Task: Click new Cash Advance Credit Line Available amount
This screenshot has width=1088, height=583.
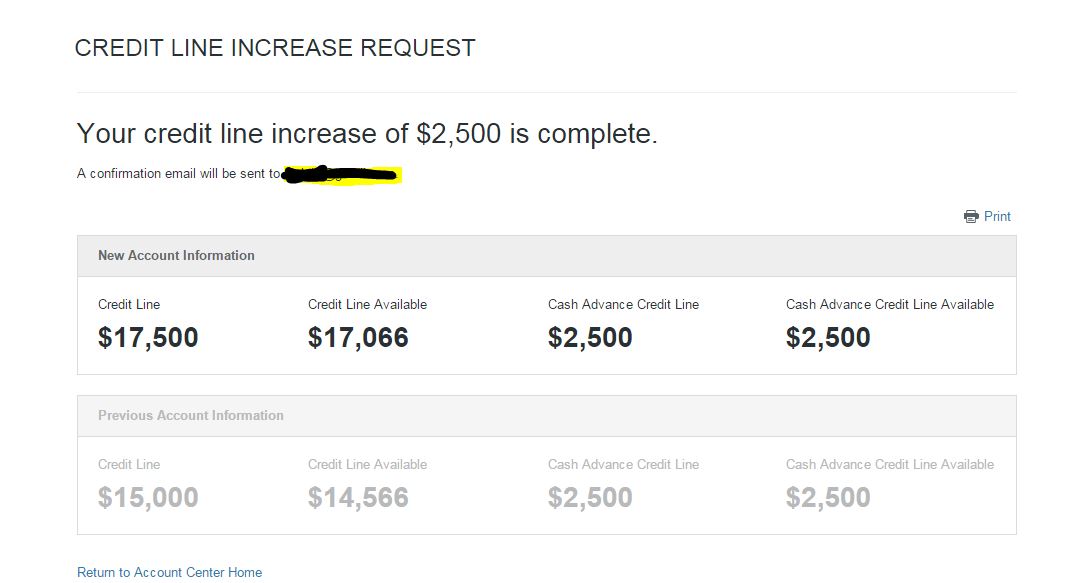Action: 828,337
